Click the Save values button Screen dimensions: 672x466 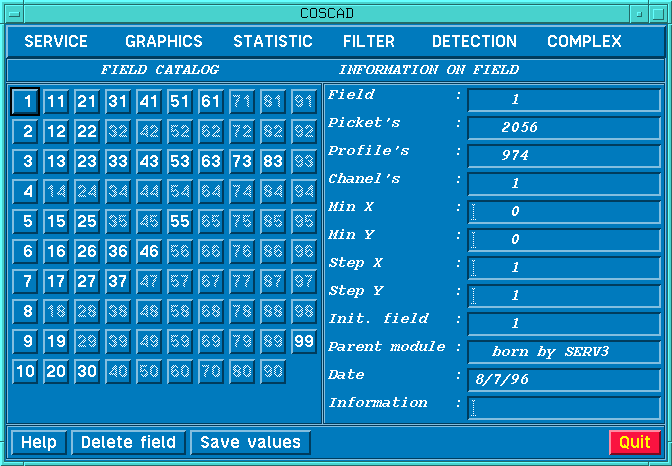point(251,442)
